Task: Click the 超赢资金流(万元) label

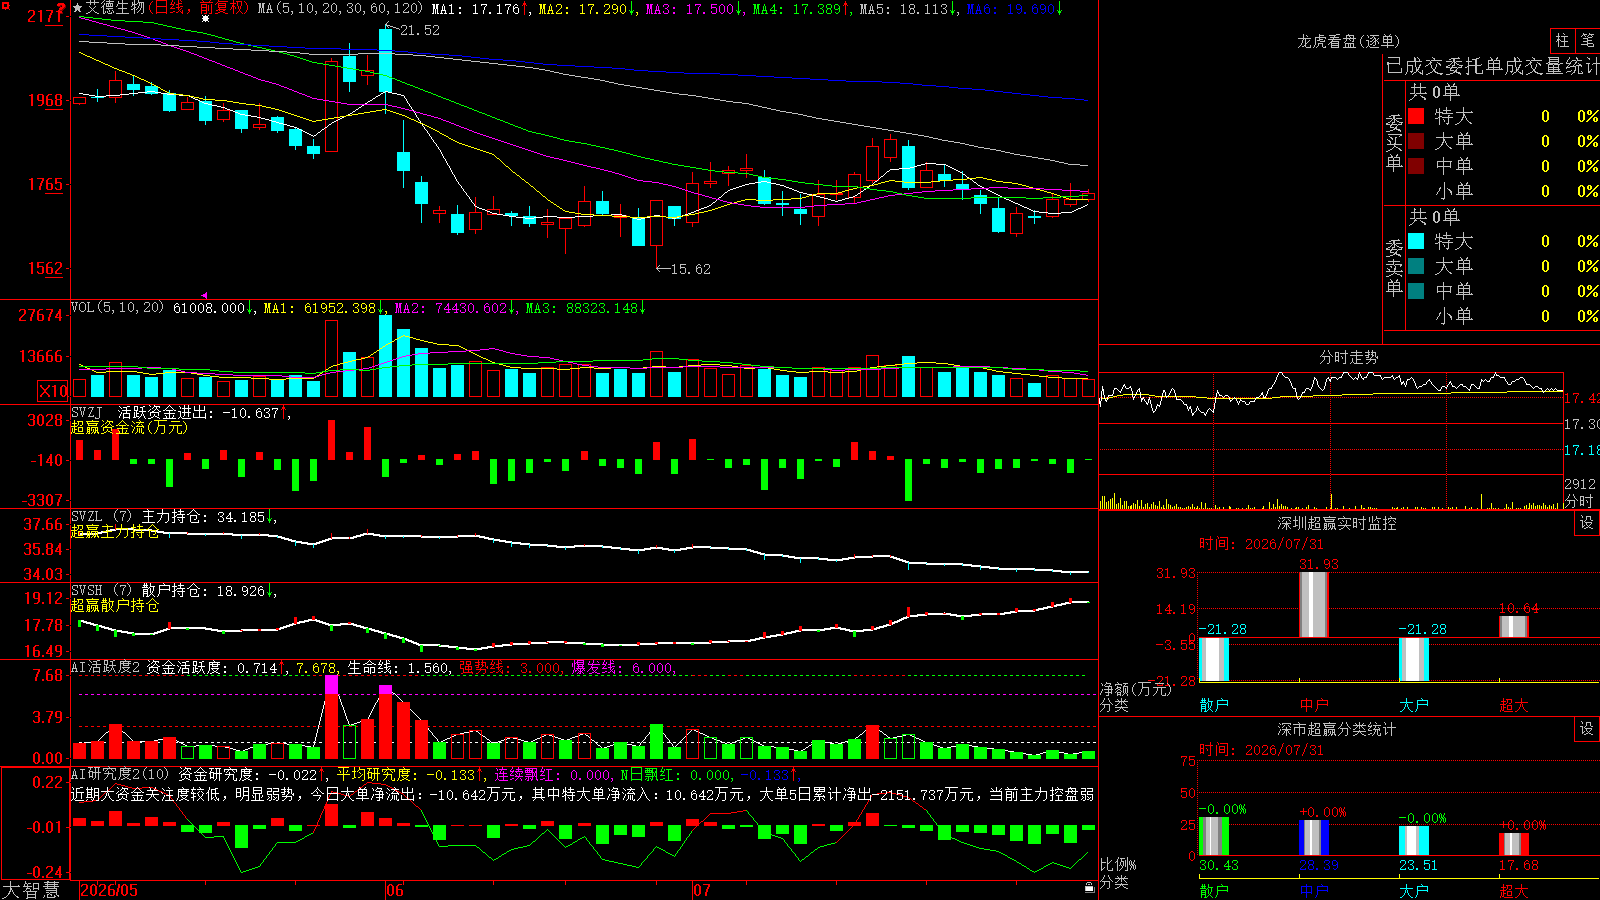Action: (x=129, y=427)
